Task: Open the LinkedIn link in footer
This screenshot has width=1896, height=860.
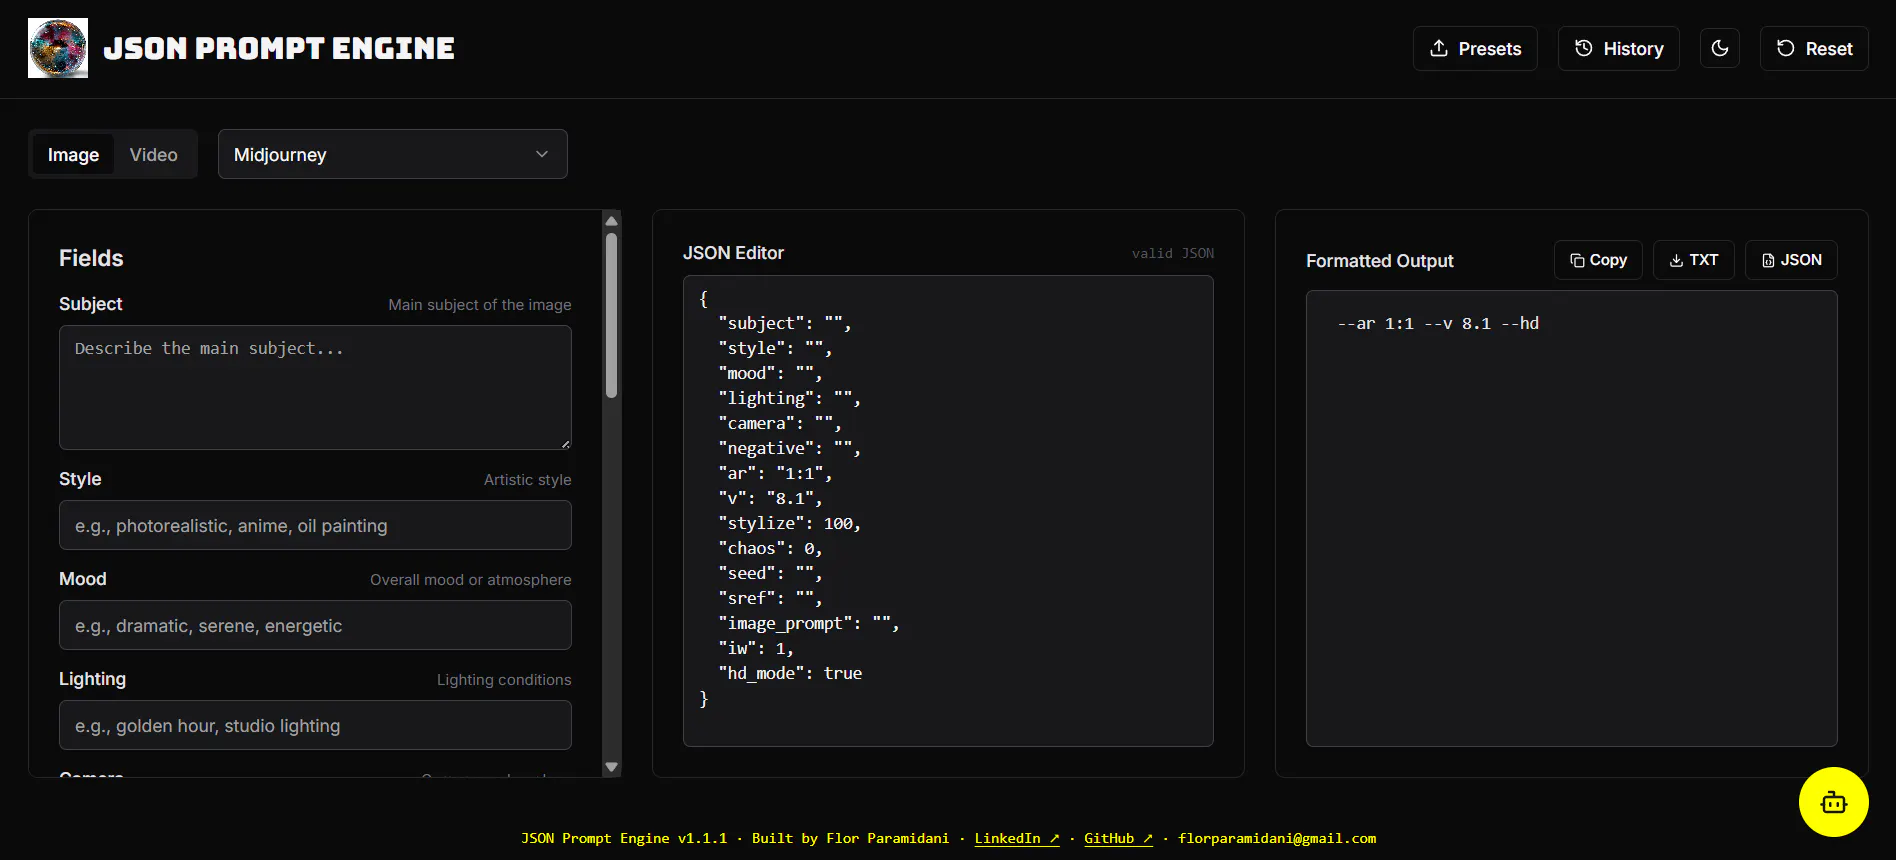Action: click(1017, 838)
